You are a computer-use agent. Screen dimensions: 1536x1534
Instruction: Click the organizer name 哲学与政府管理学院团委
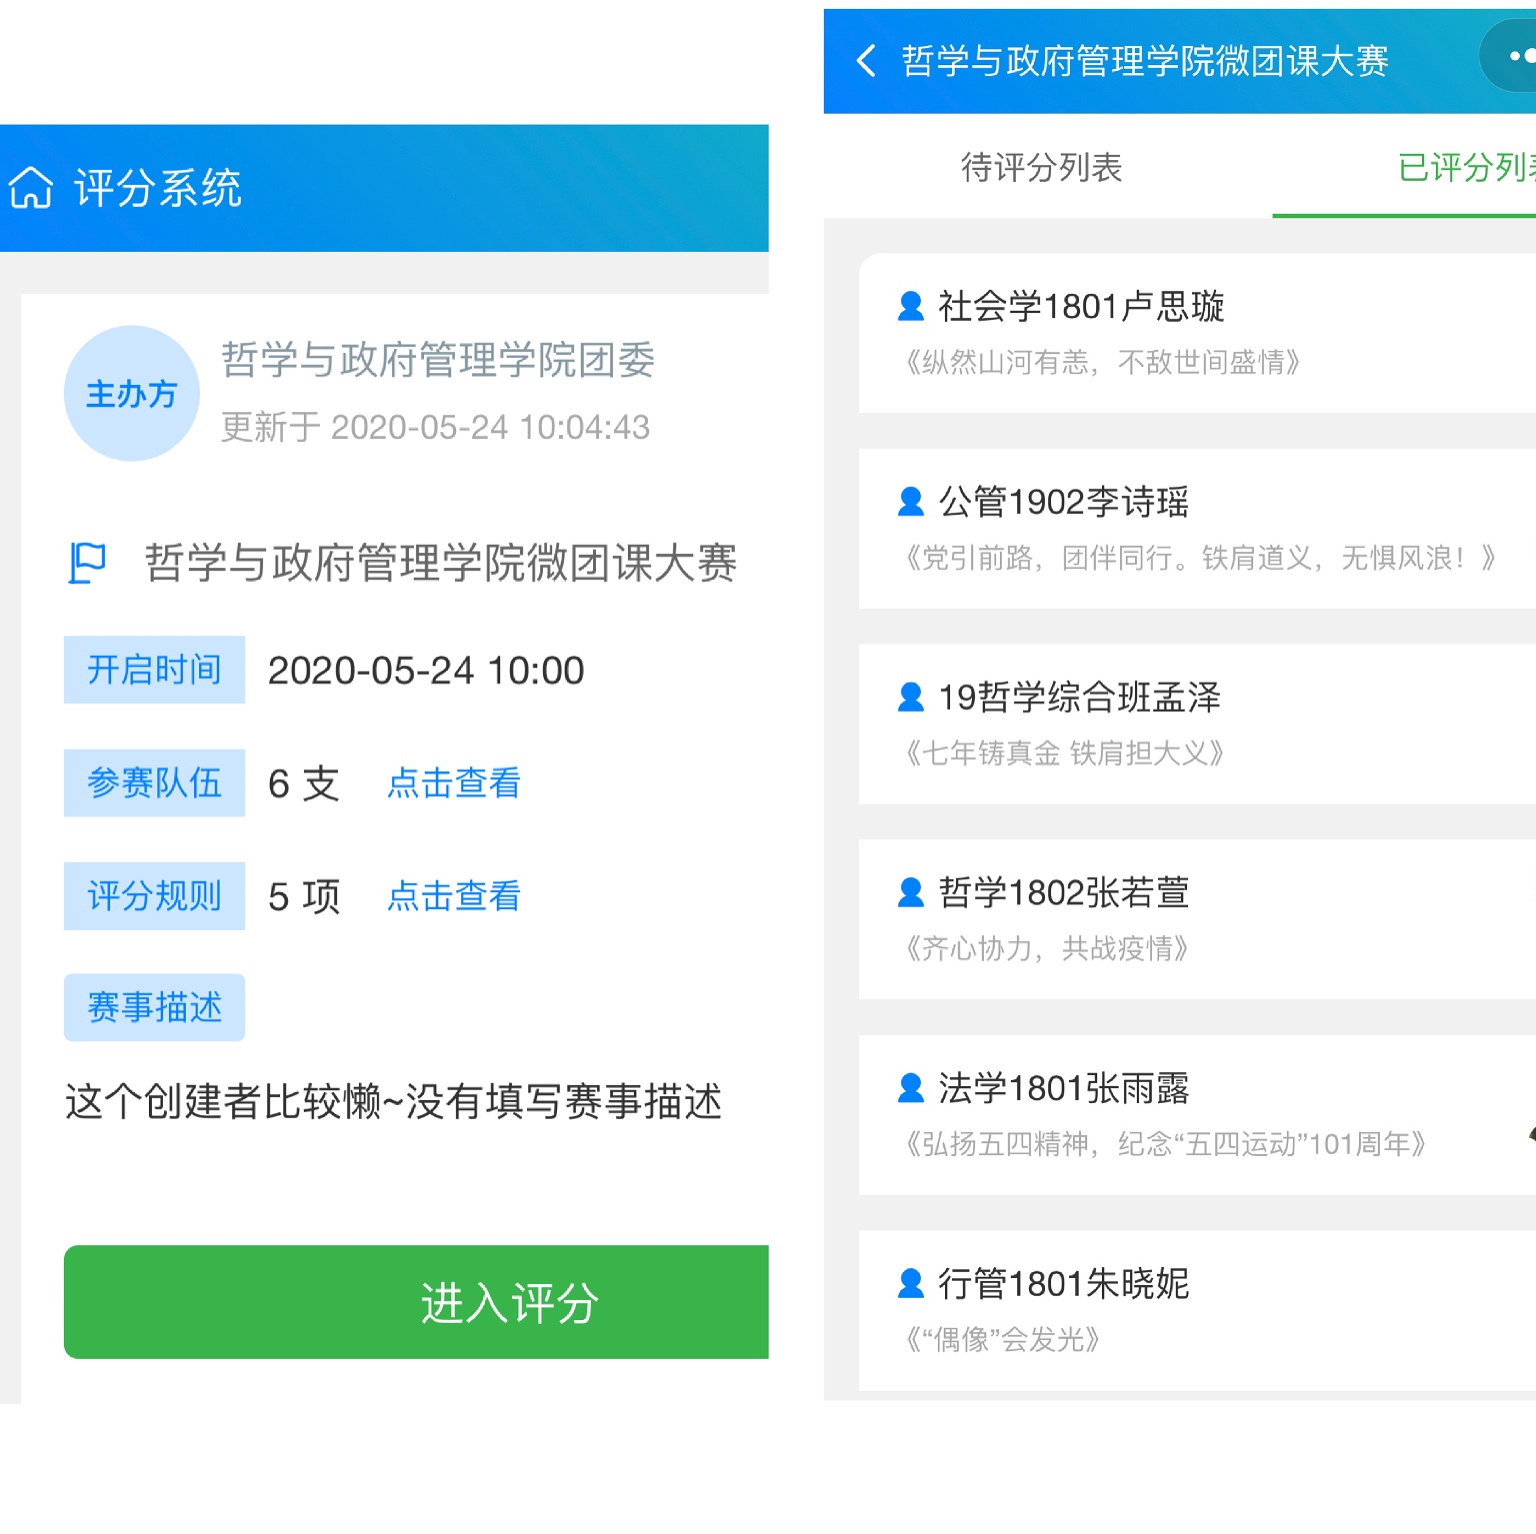[438, 360]
